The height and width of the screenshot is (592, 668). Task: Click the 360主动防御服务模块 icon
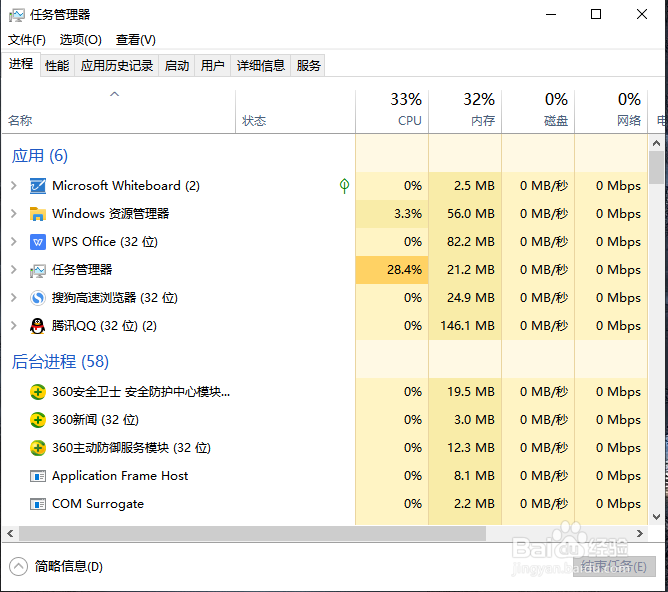click(37, 448)
